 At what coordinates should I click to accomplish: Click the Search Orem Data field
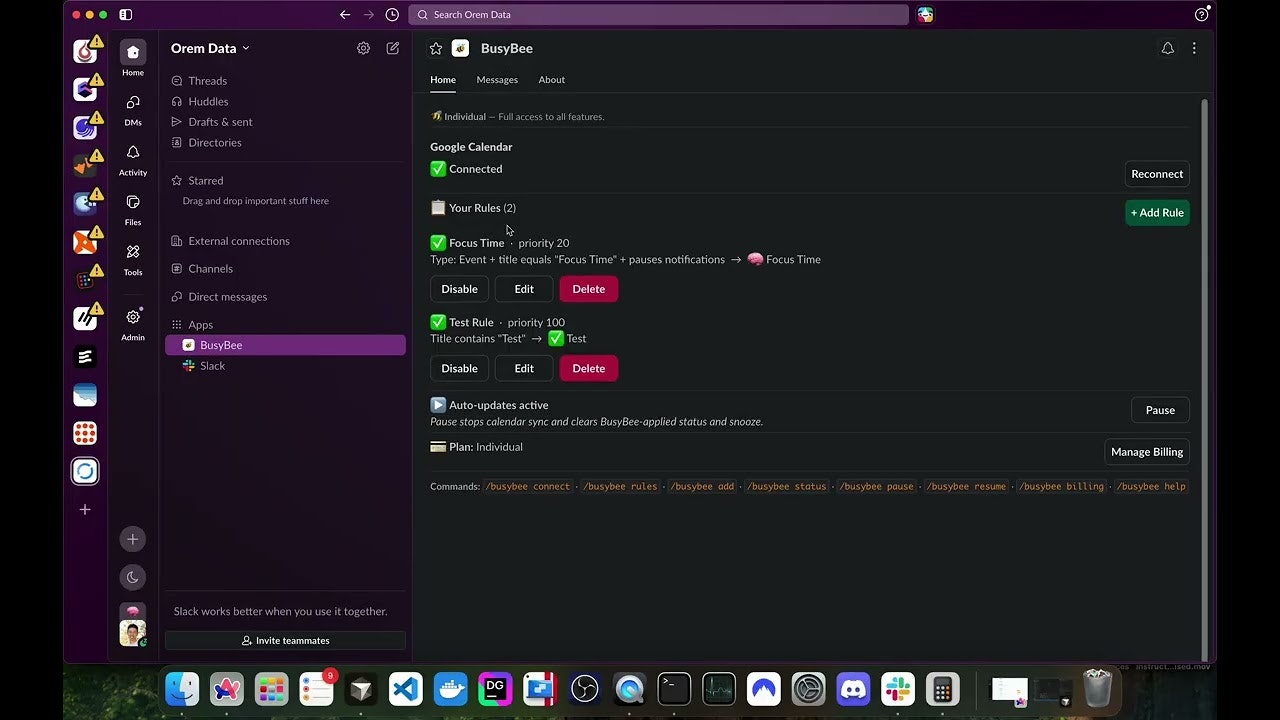point(658,15)
